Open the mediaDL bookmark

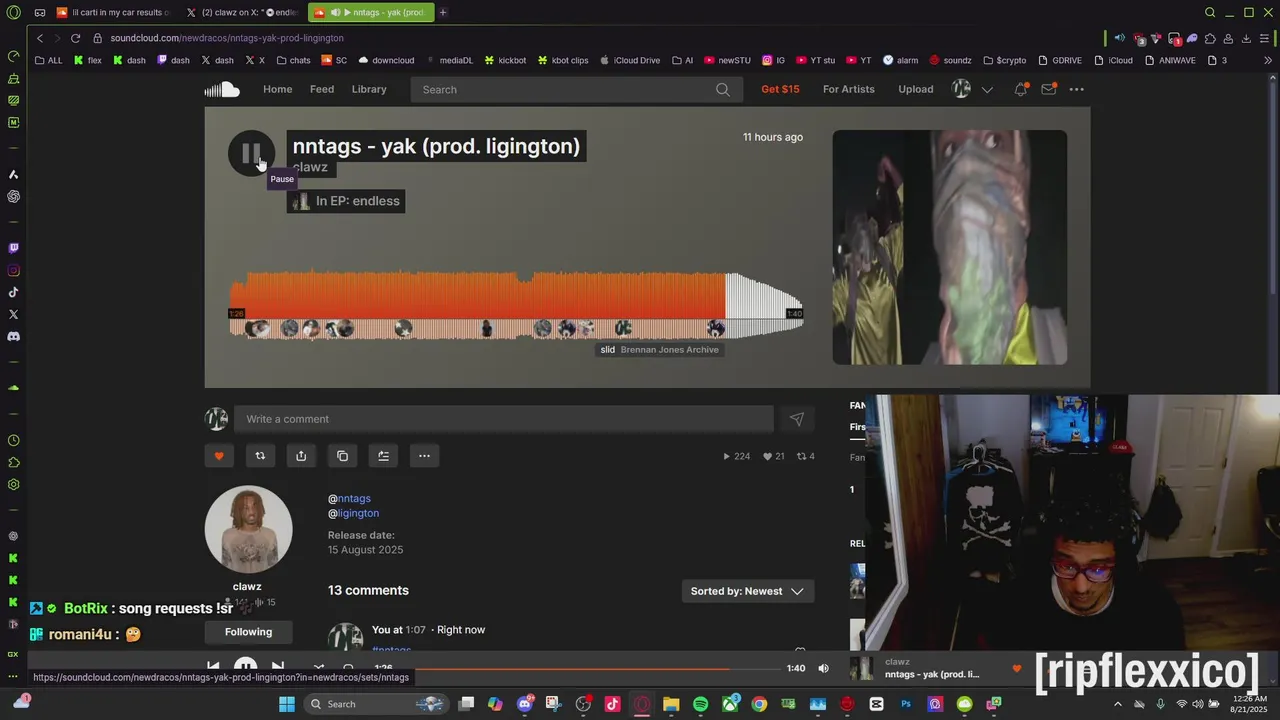tap(449, 60)
